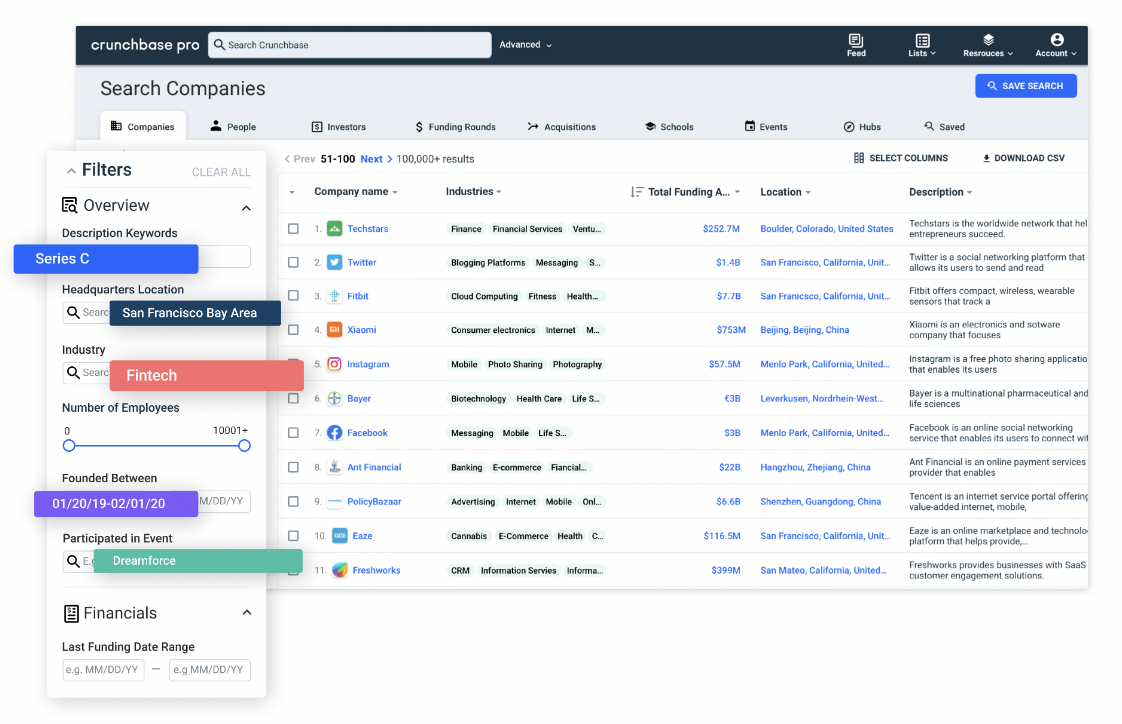Tick the Fitbit row checkbox
Image resolution: width=1122 pixels, height=724 pixels.
pyautogui.click(x=293, y=295)
